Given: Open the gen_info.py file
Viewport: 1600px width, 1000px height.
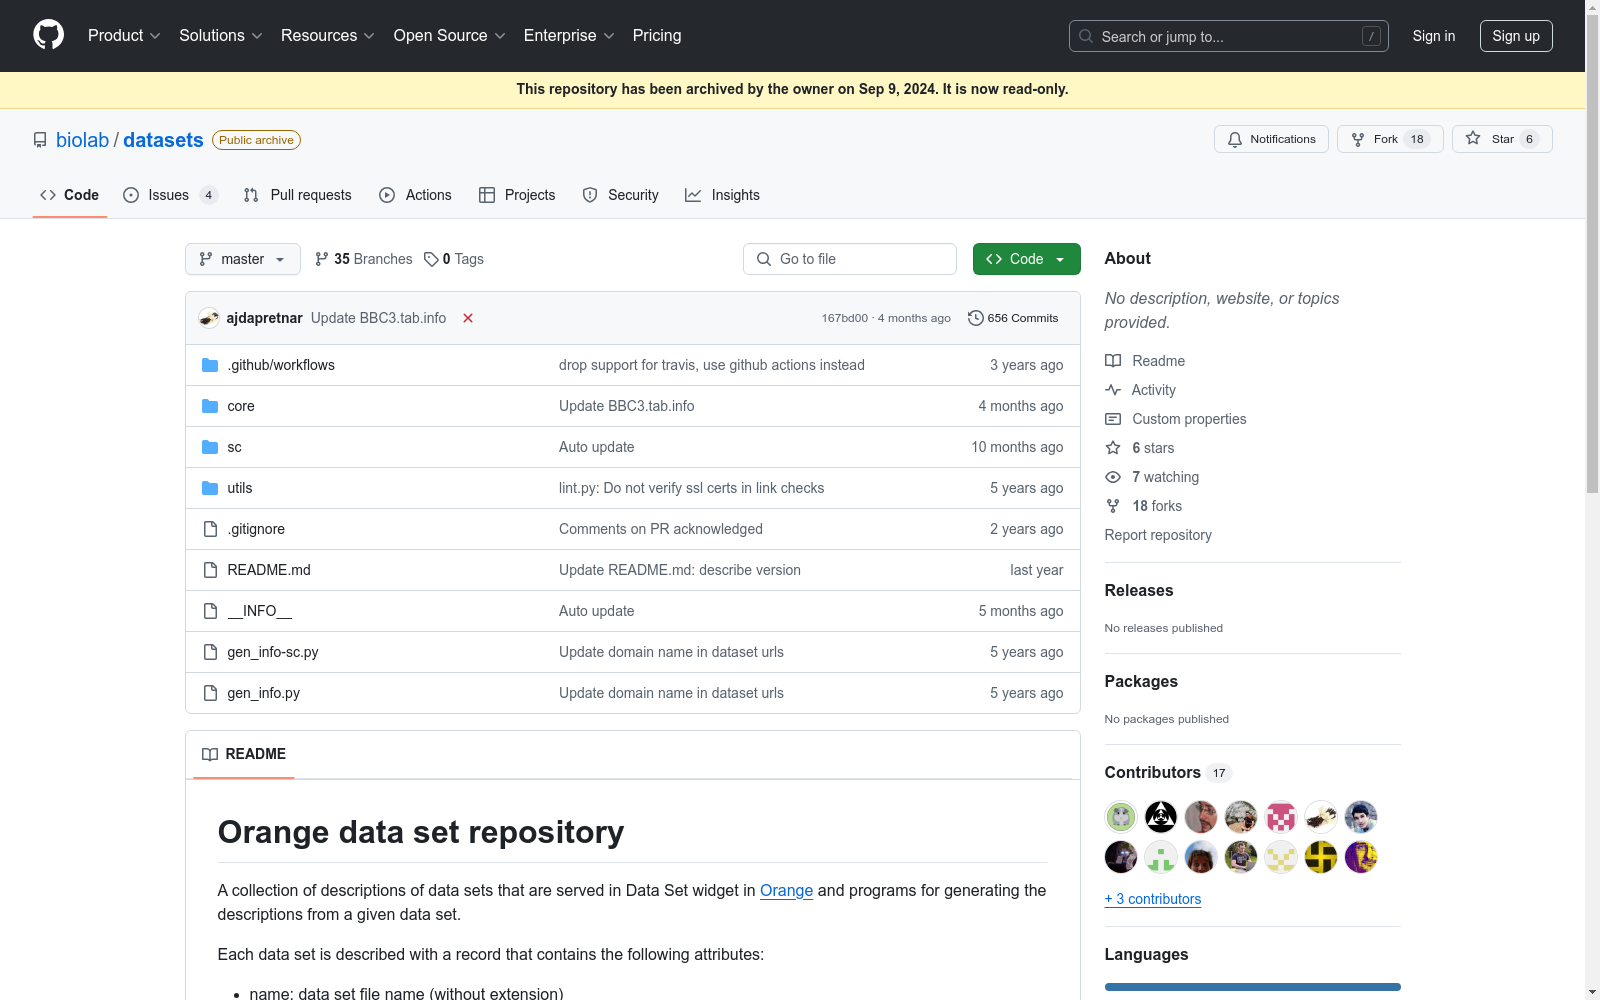Looking at the screenshot, I should pos(264,693).
